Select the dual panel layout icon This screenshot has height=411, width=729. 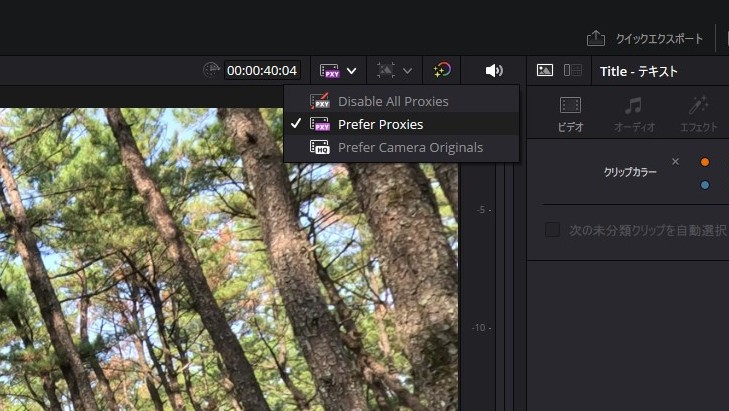point(573,70)
